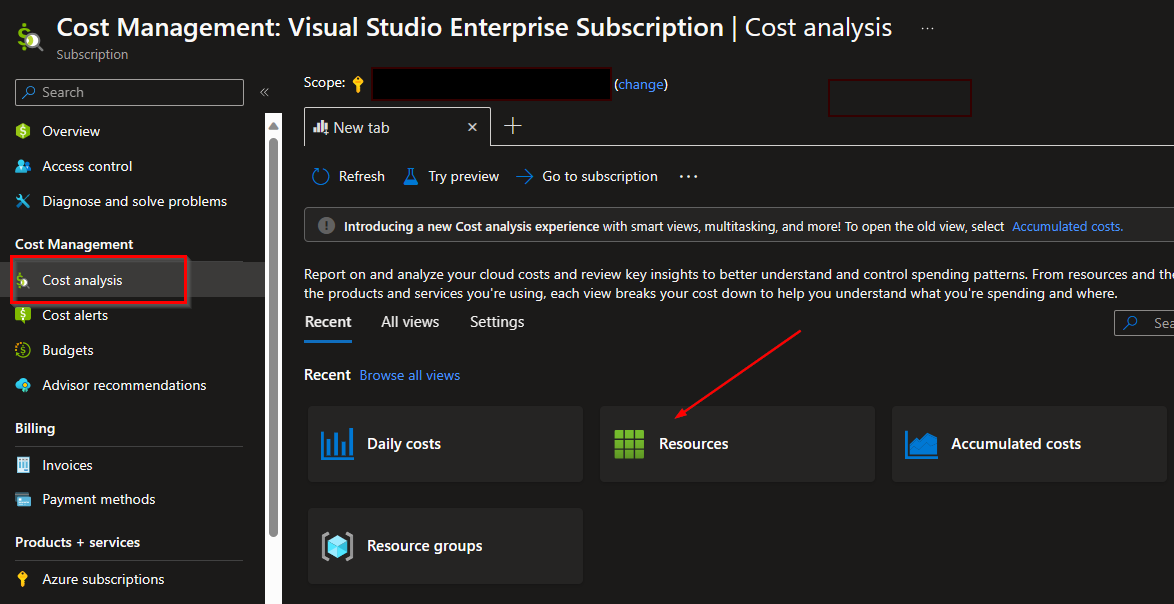Open the title bar ellipsis menu
Screen dimensions: 1174x604
927,28
